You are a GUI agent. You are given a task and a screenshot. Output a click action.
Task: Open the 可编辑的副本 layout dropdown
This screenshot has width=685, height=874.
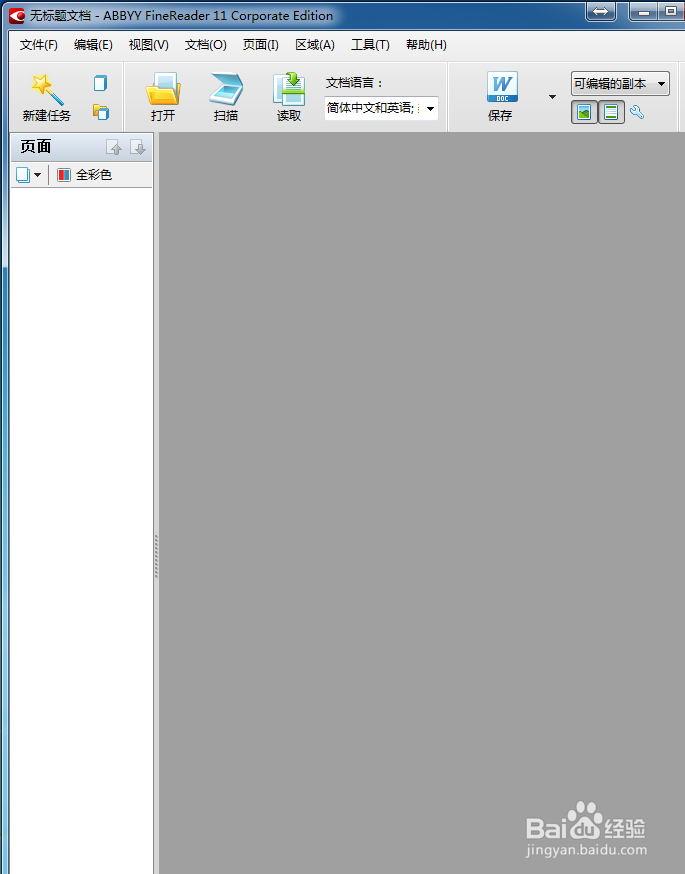(x=620, y=84)
